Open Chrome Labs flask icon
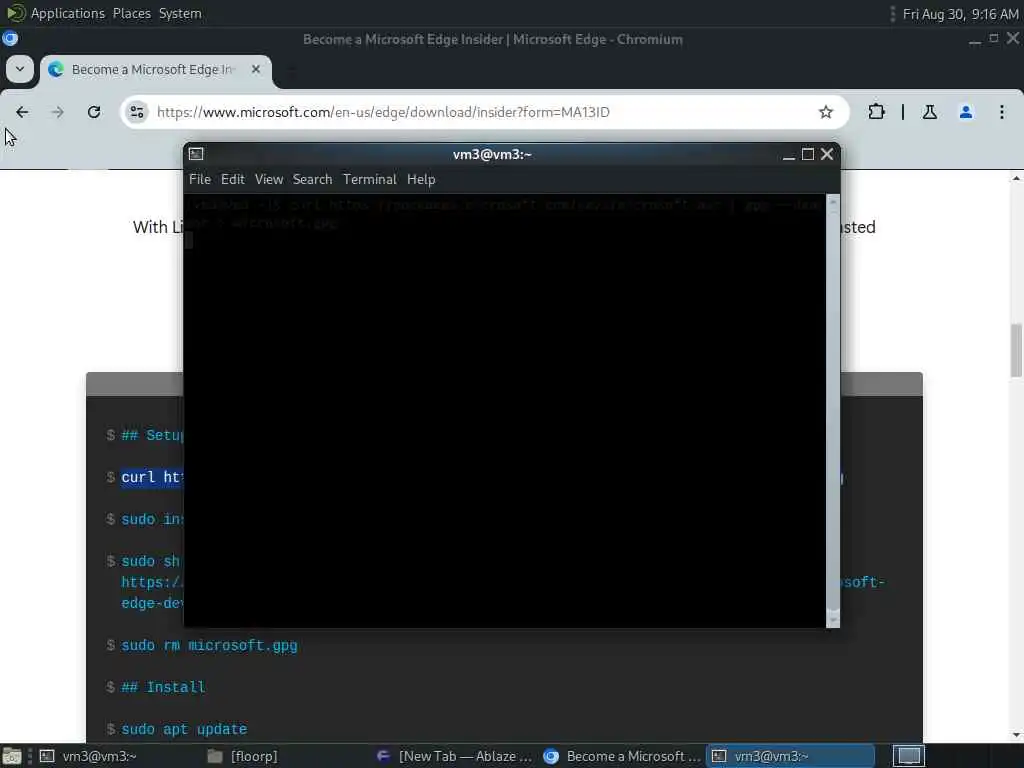 pos(929,112)
